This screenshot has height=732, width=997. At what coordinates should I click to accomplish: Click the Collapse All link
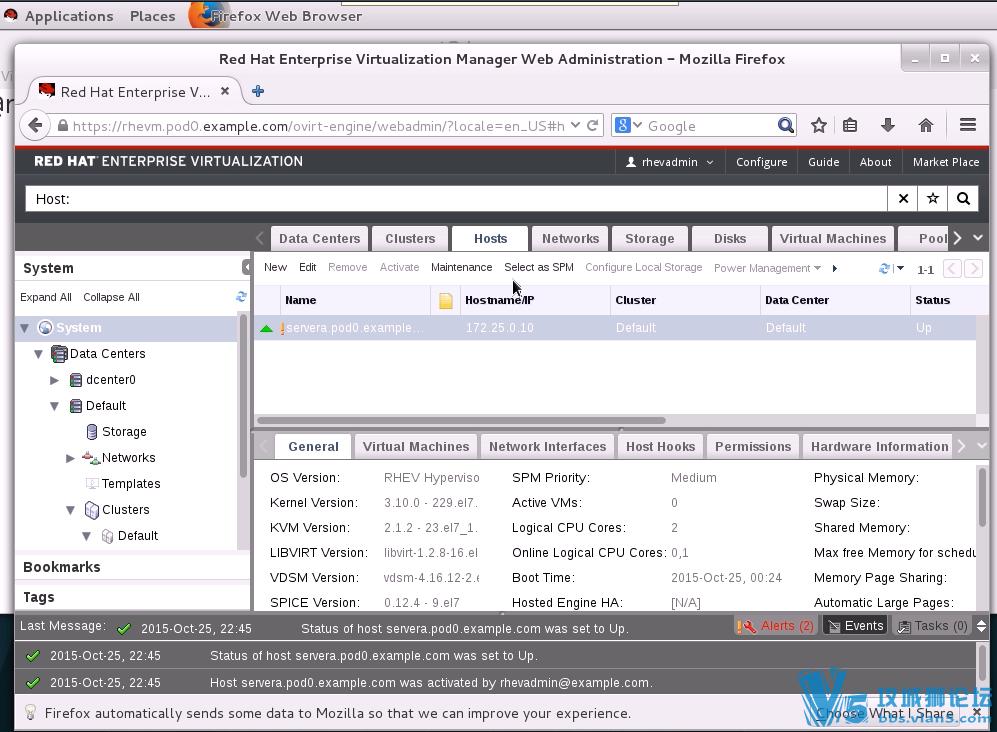[111, 297]
